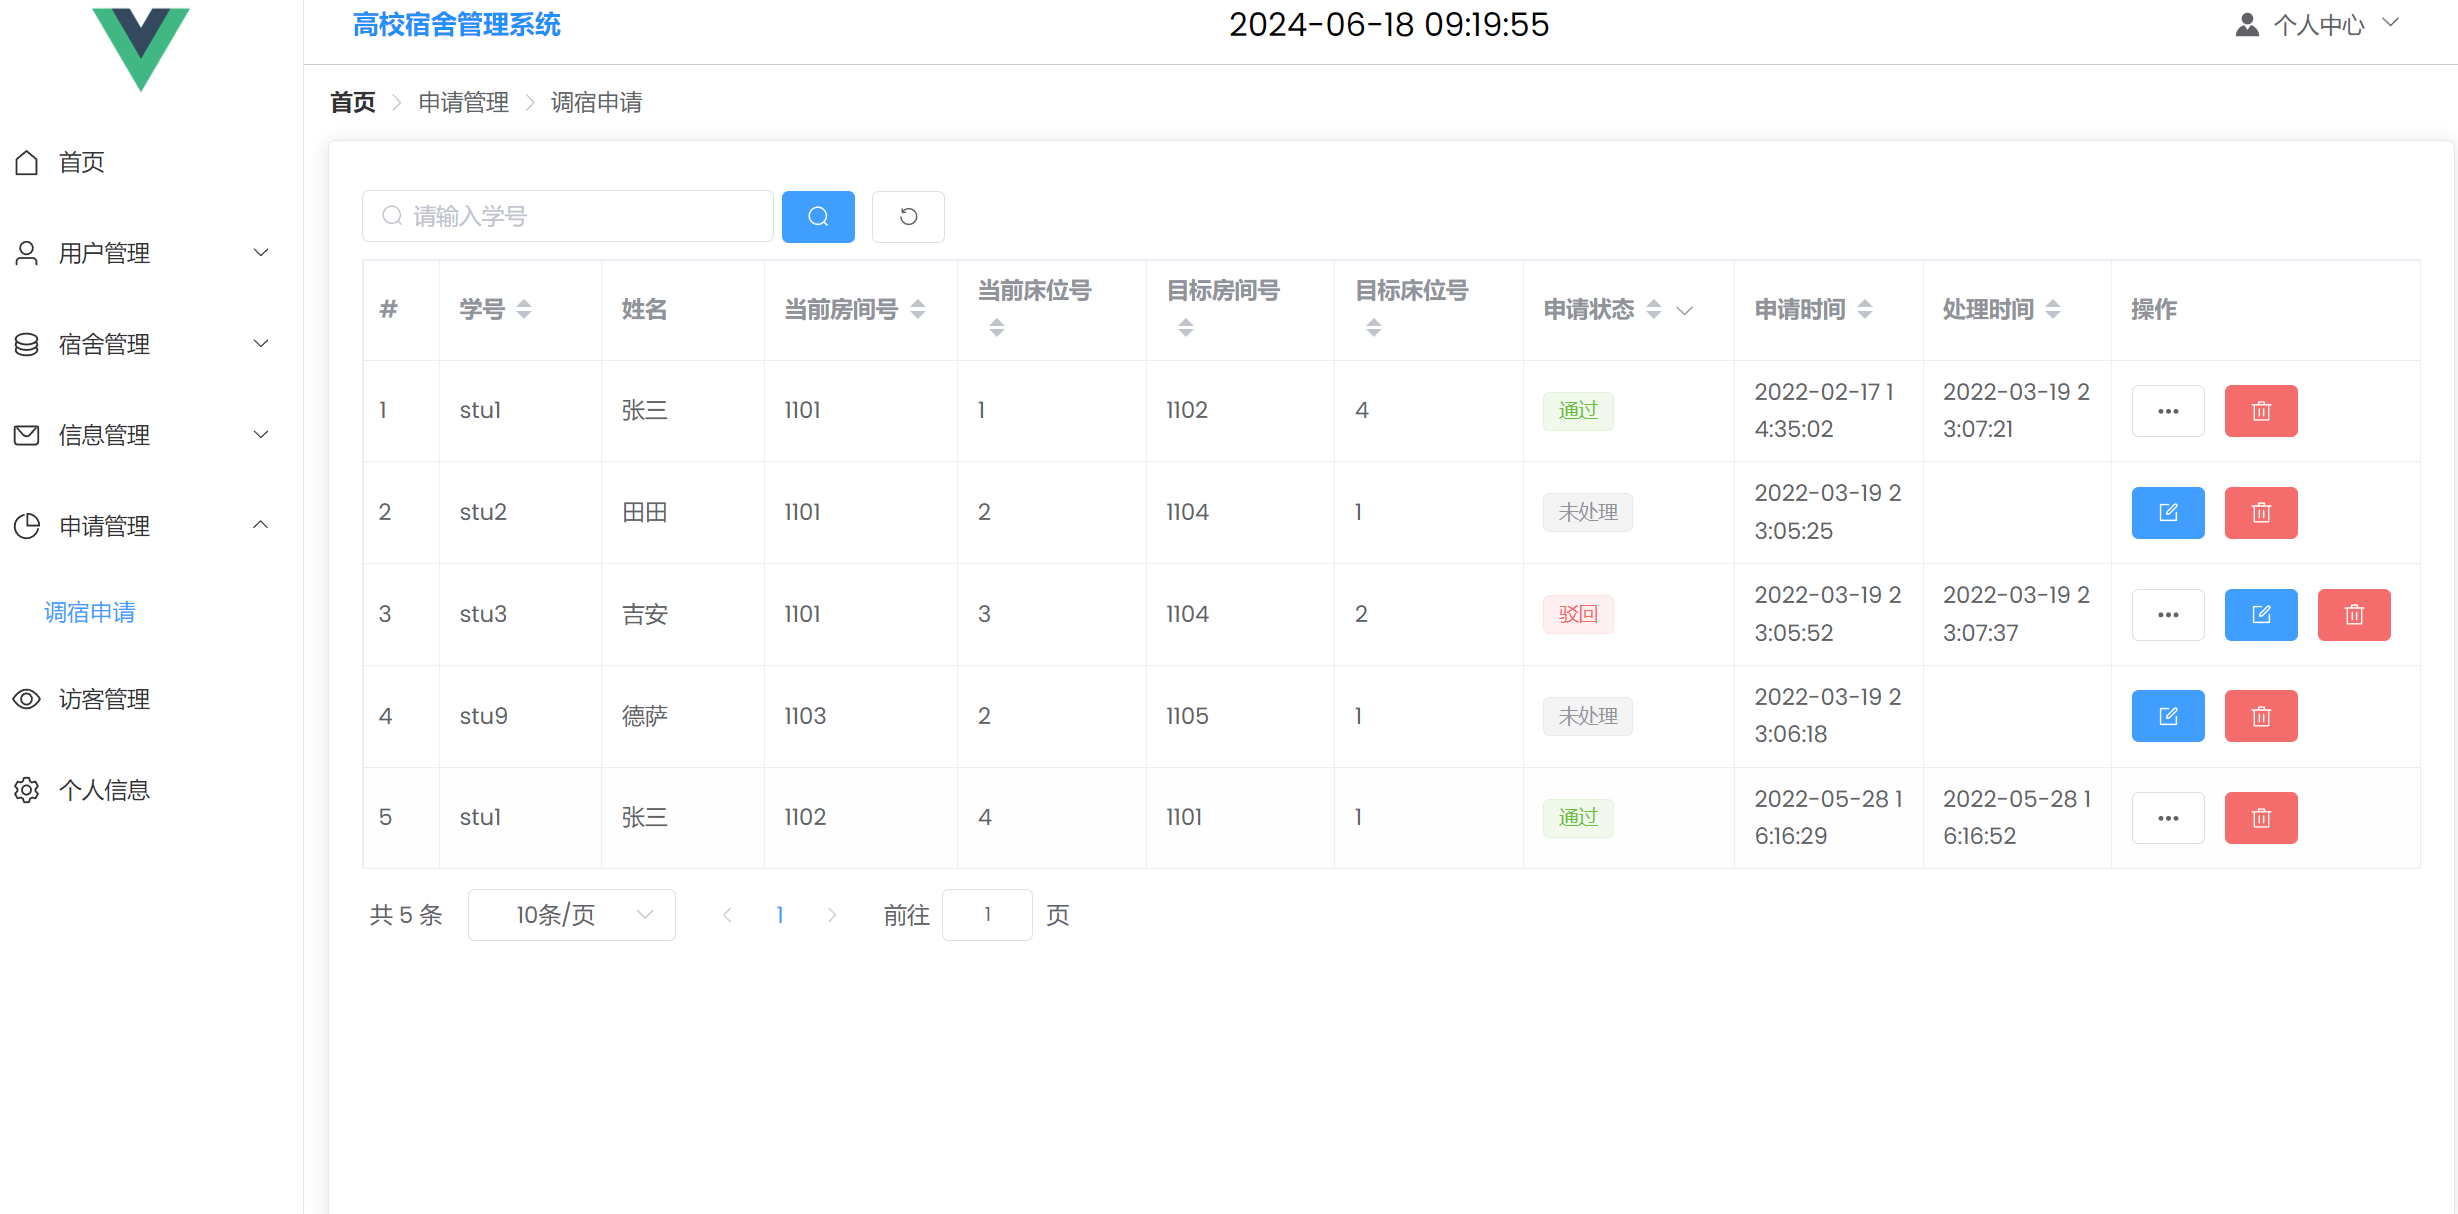The image size is (2458, 1214).
Task: Delete stu1 row 1 application
Action: point(2260,411)
